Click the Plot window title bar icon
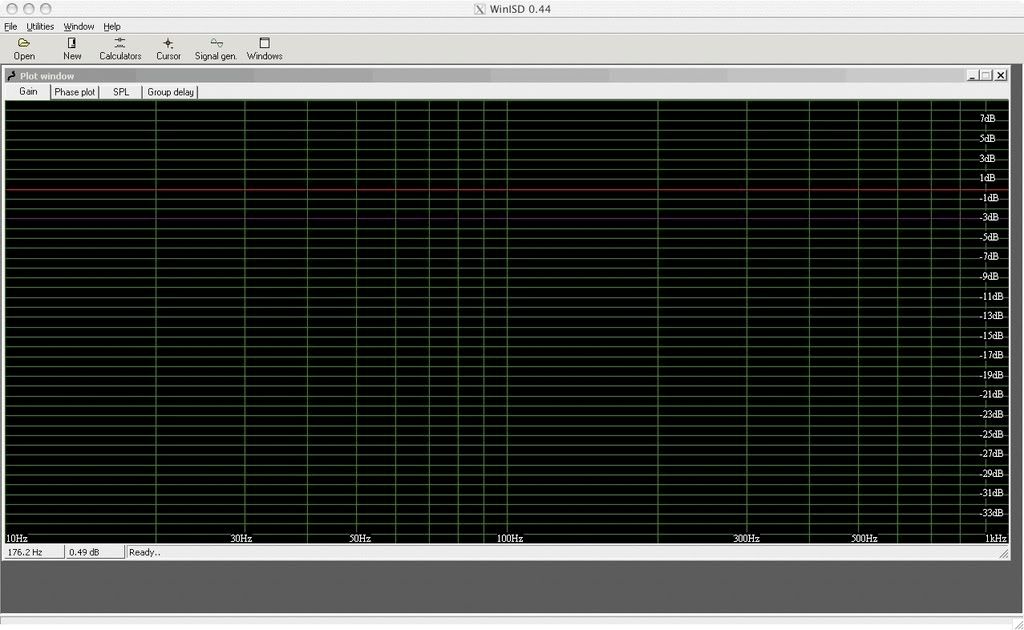 [11, 76]
